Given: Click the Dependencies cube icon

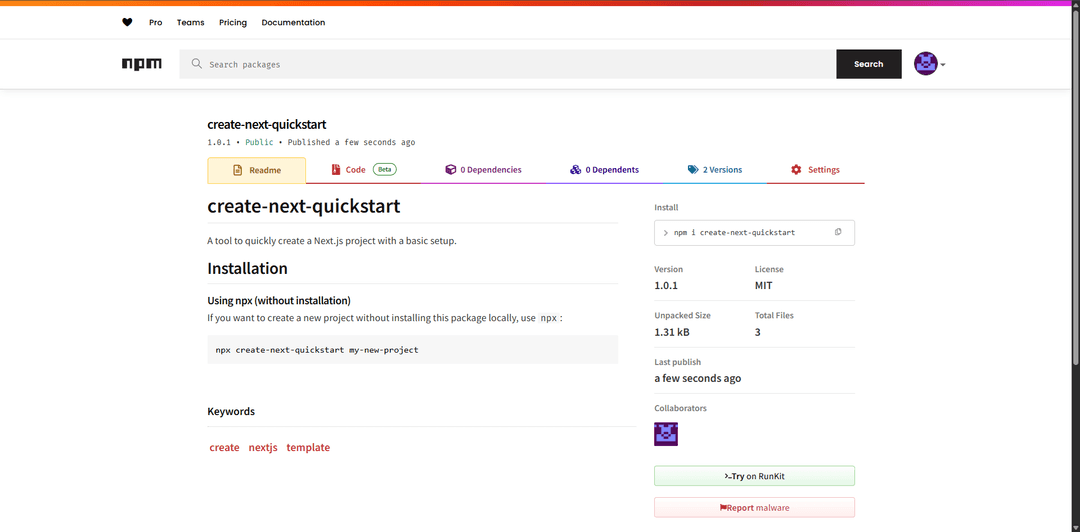Looking at the screenshot, I should [x=450, y=170].
